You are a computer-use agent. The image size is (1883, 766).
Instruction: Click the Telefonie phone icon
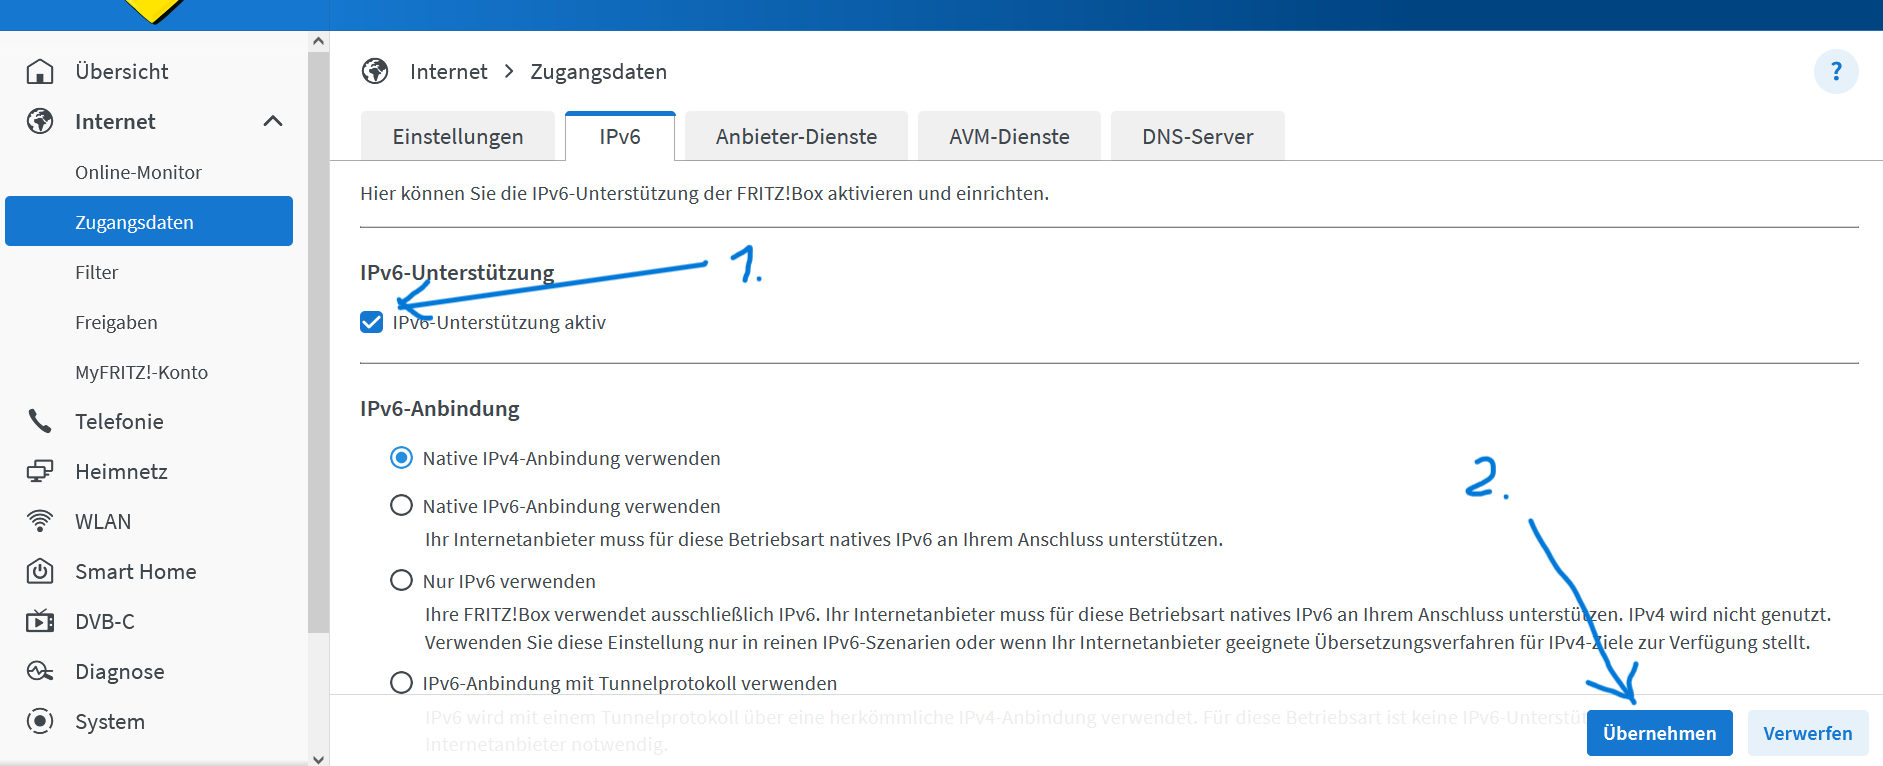40,421
